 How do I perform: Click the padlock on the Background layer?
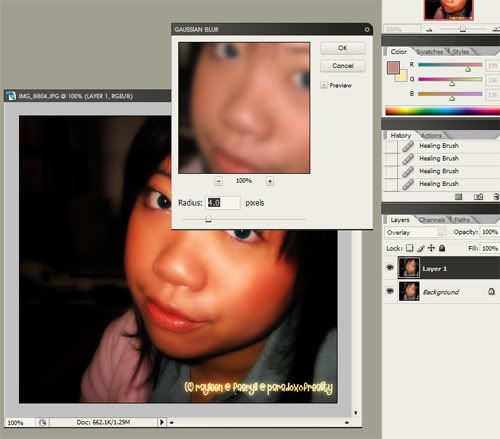click(x=491, y=292)
